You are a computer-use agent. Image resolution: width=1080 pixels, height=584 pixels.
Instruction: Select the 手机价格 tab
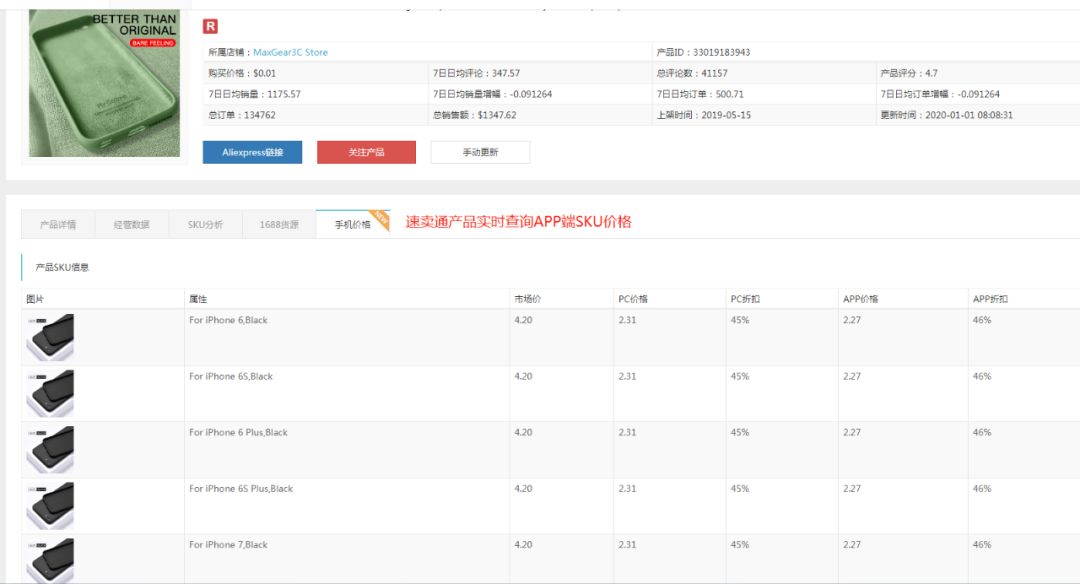353,225
